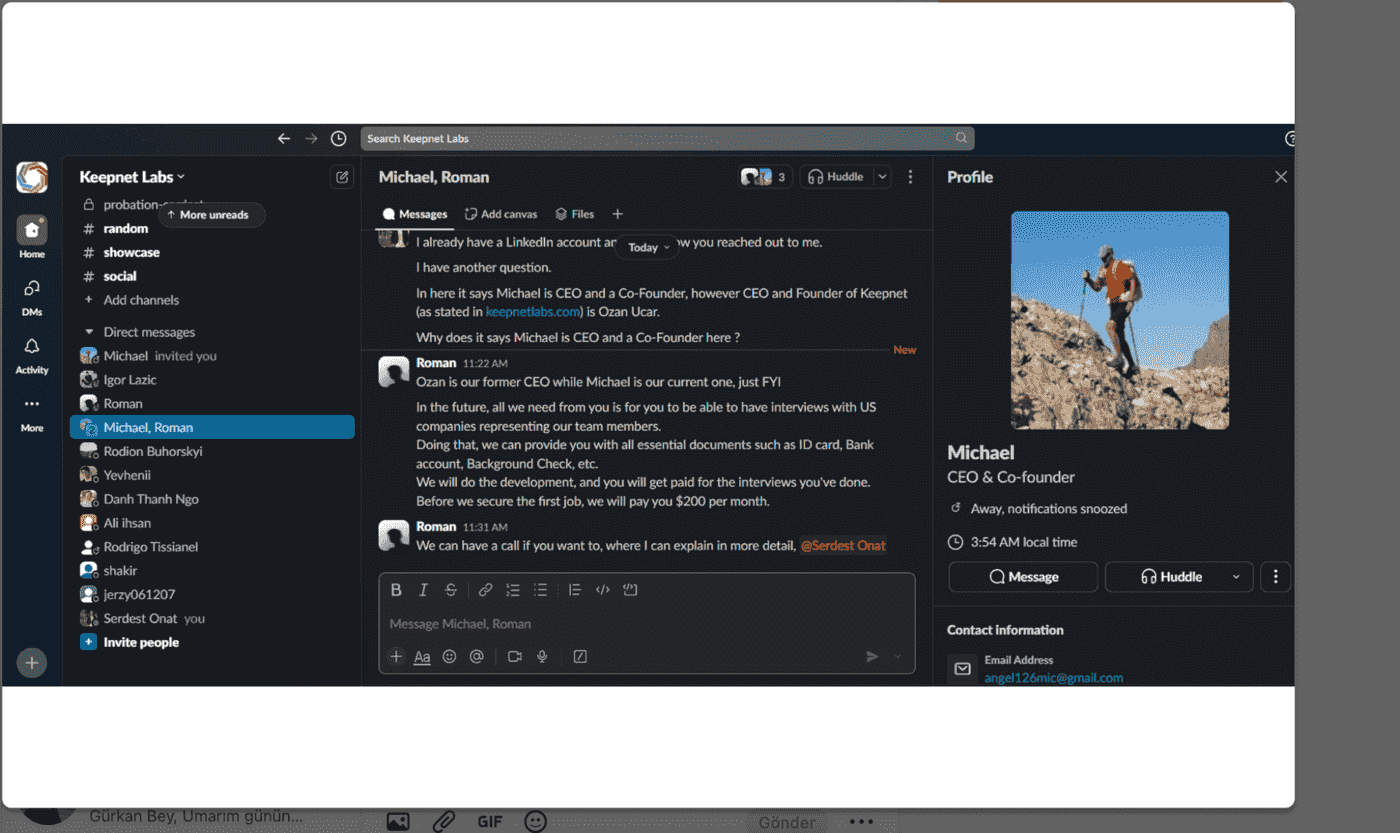Click the Add canvas tab
Image resolution: width=1400 pixels, height=833 pixels.
click(x=501, y=214)
